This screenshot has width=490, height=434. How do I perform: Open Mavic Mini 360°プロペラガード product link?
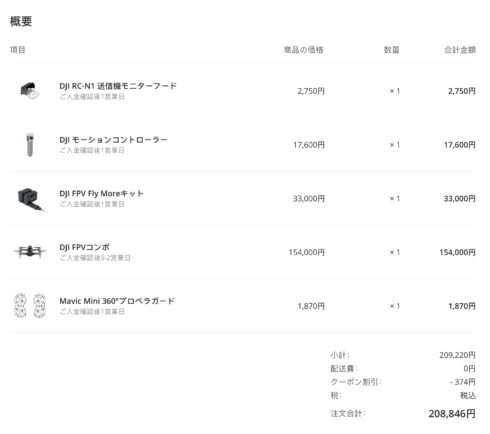117,301
